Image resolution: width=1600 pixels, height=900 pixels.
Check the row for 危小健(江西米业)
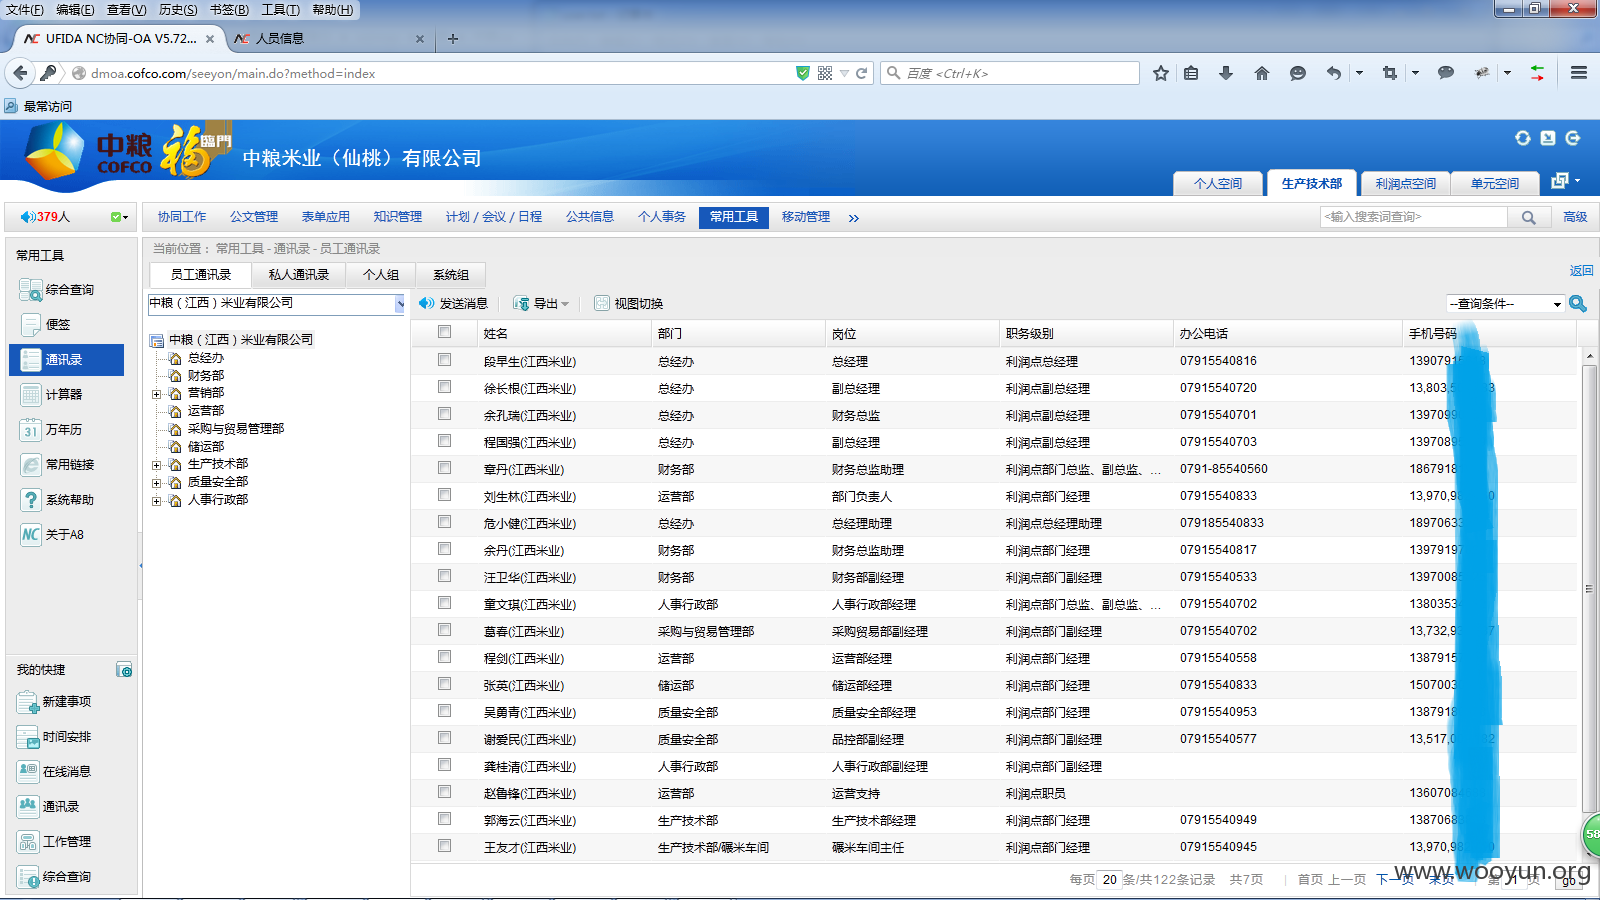[x=444, y=522]
